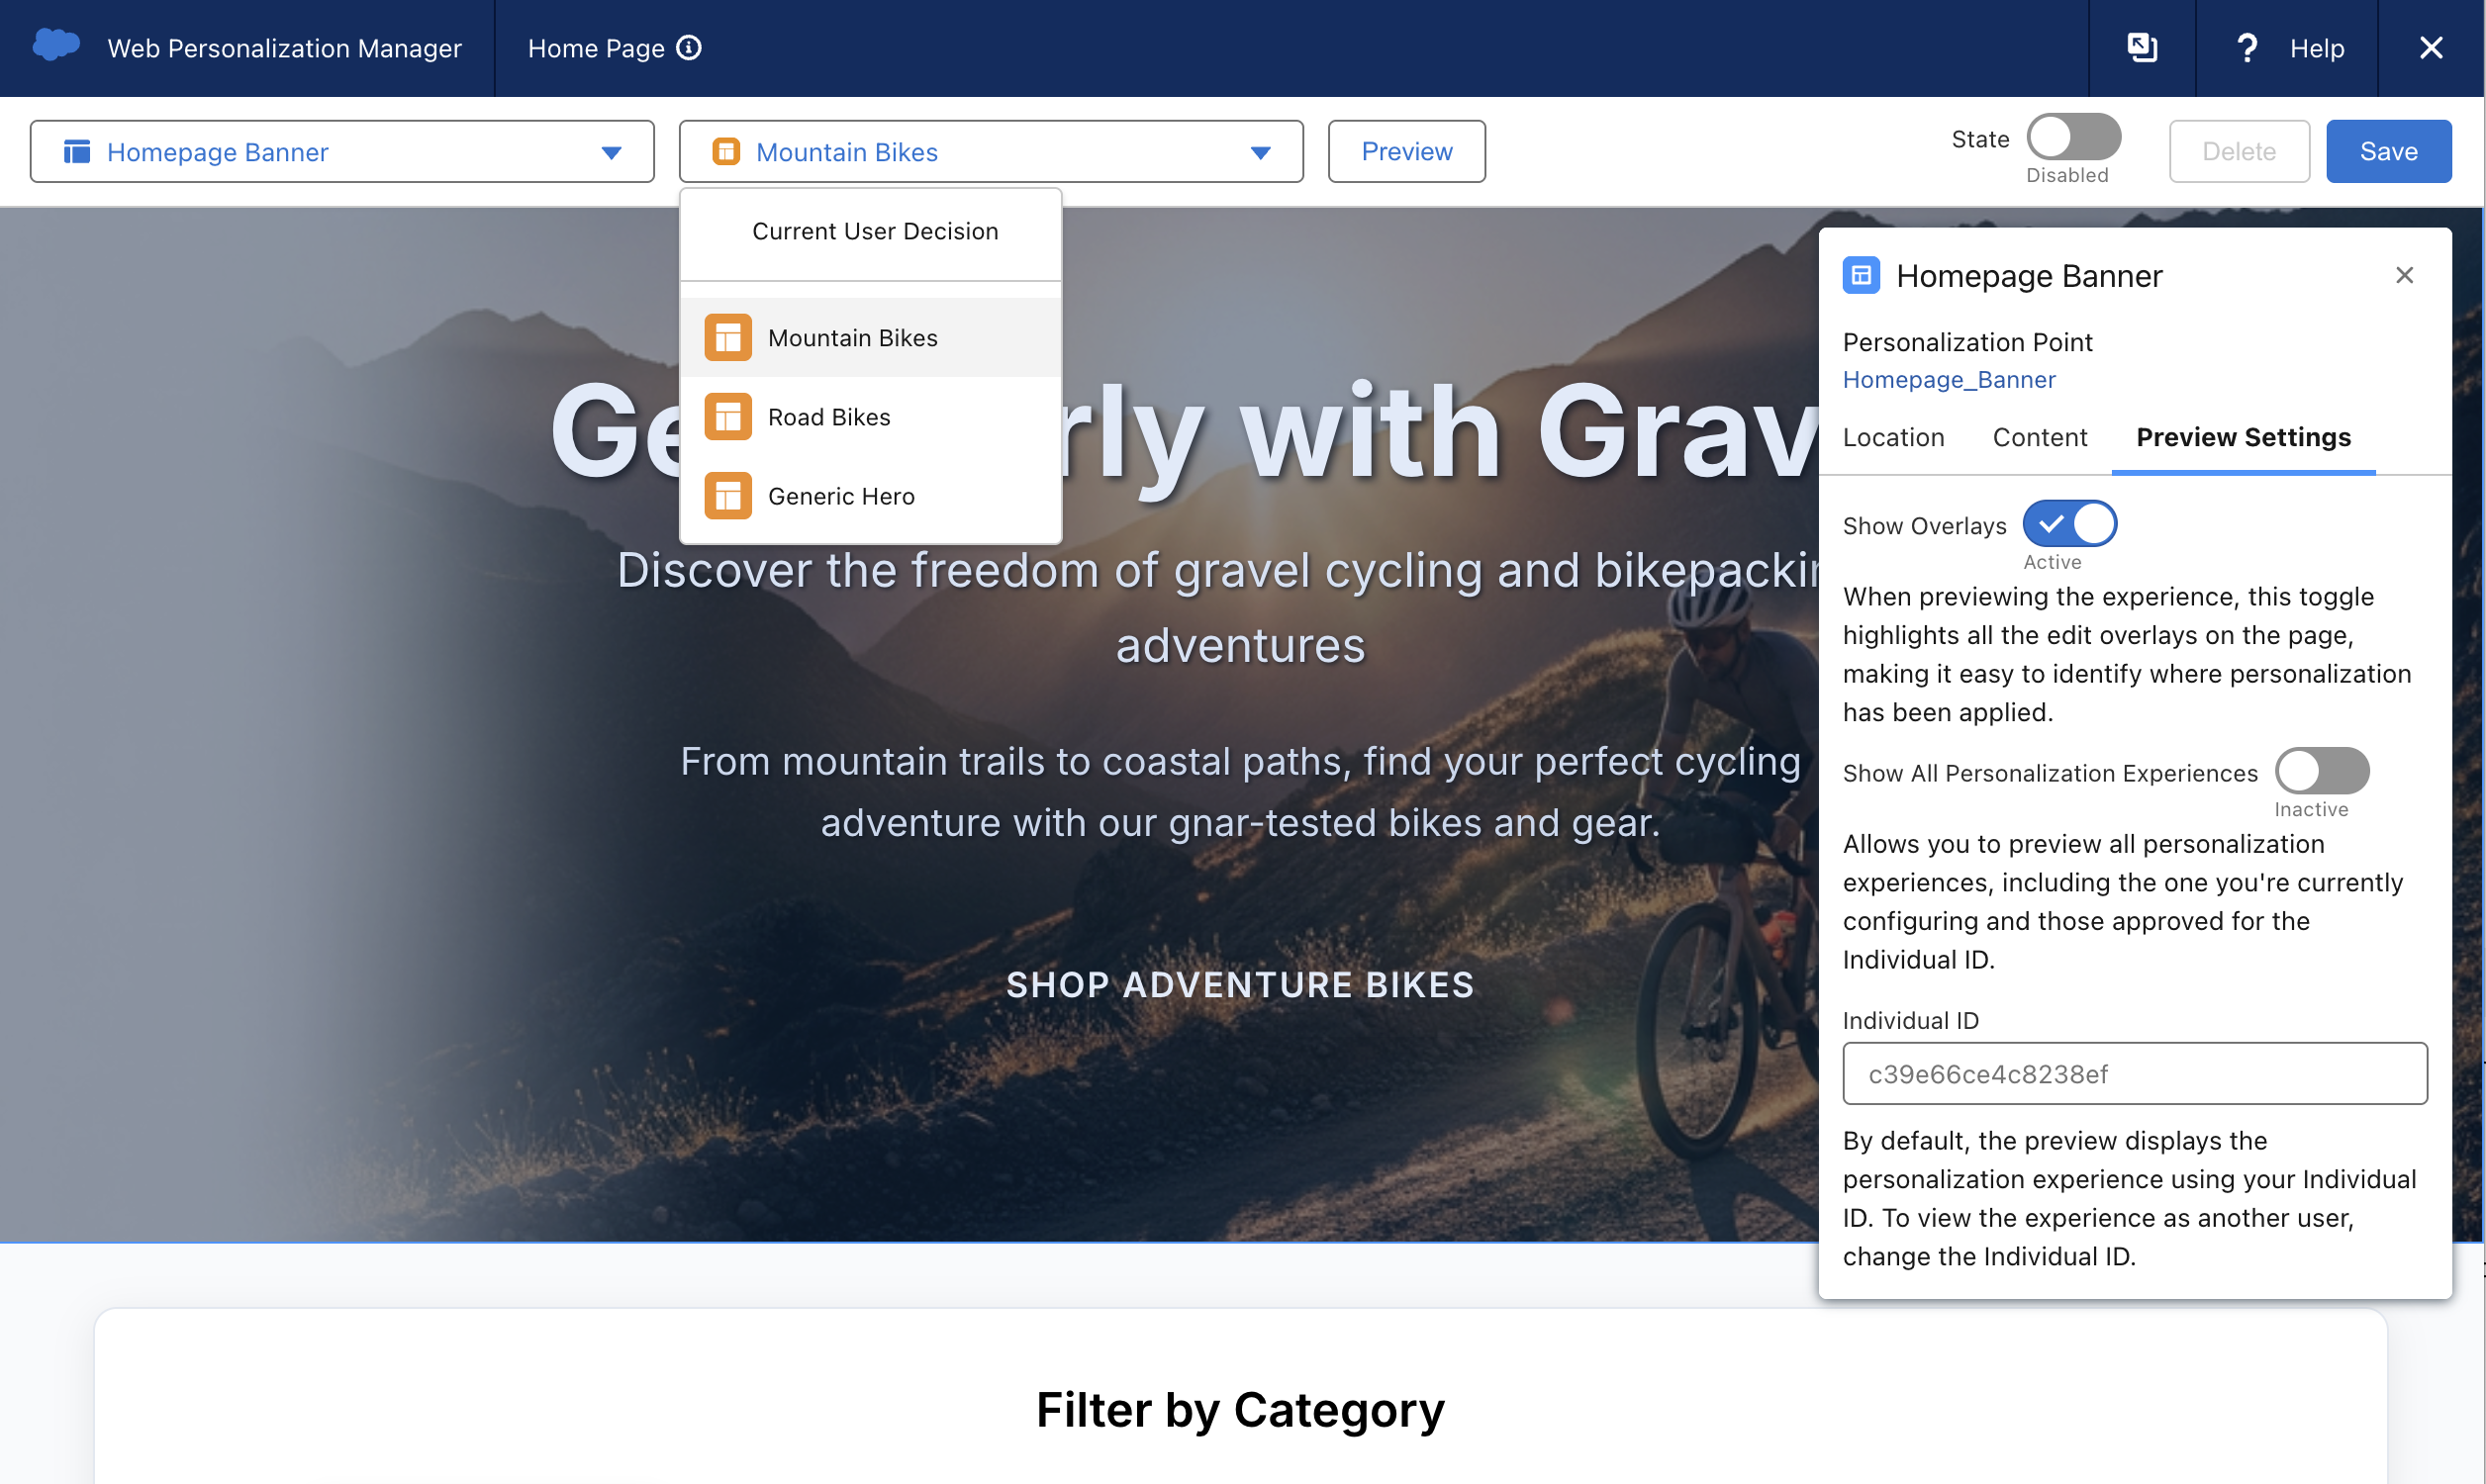
Task: Enable the State toggle
Action: tap(2073, 137)
